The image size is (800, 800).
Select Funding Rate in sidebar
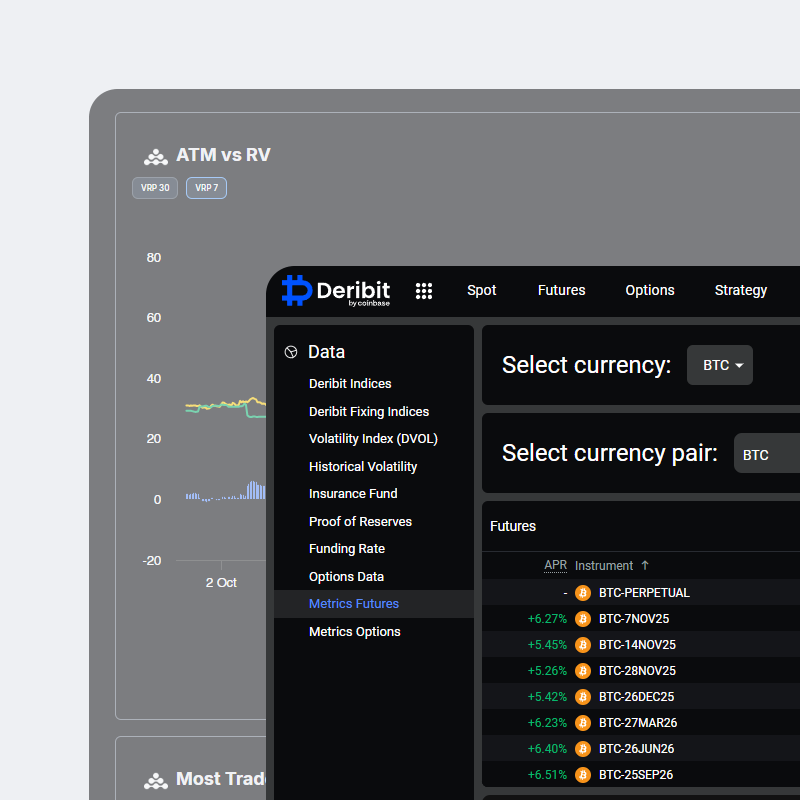pyautogui.click(x=346, y=549)
